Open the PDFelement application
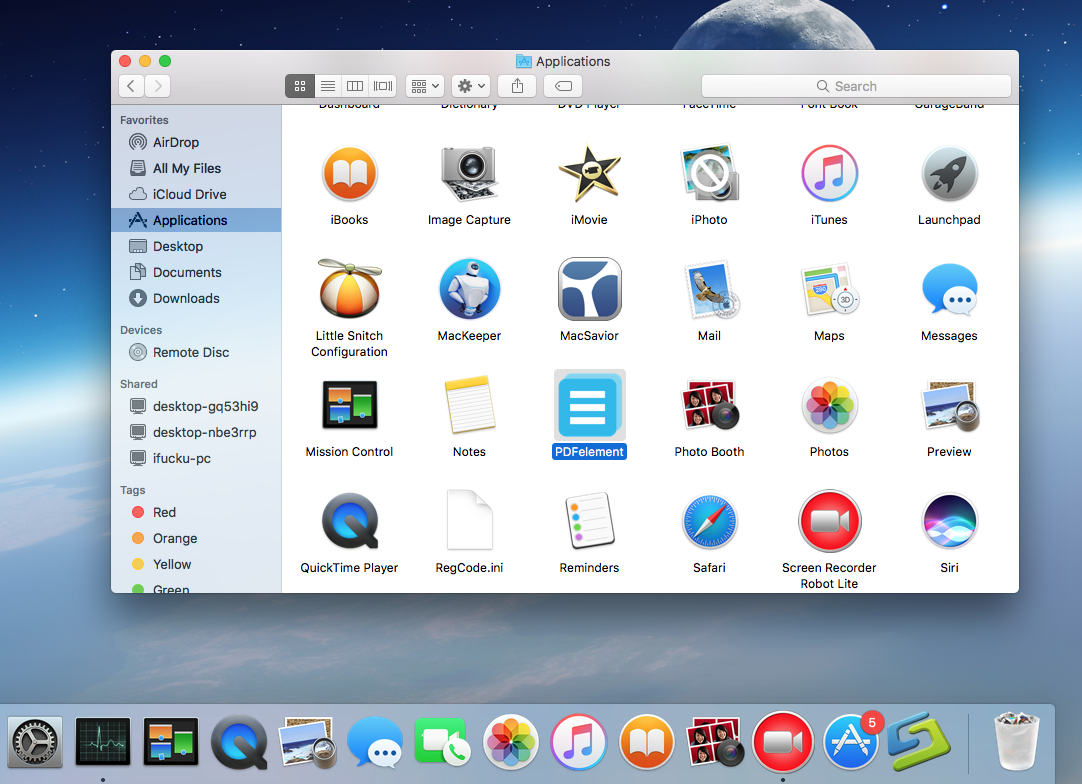The height and width of the screenshot is (784, 1082). click(589, 405)
